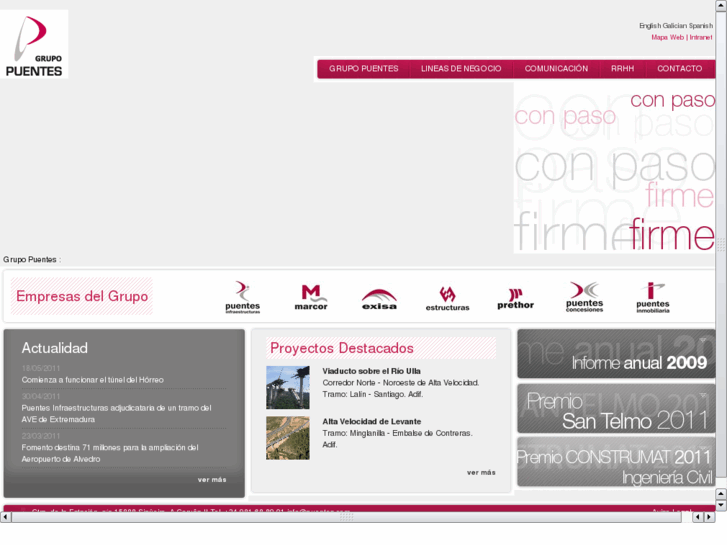The width and height of the screenshot is (727, 545).
Task: Open Alta Velocidad de Levante thumbnail
Action: 287,438
